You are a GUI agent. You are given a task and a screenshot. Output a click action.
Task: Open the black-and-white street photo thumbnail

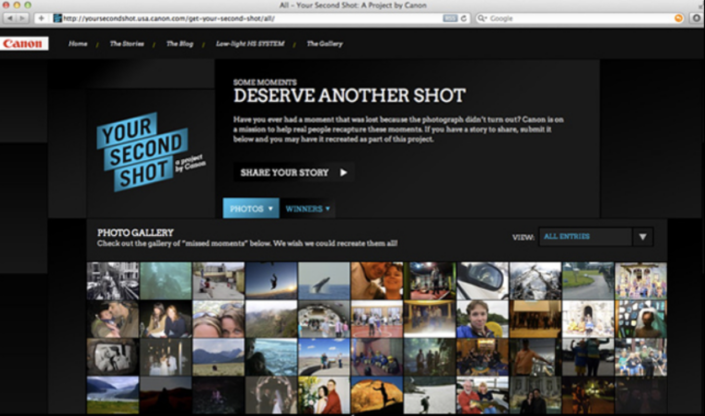(x=113, y=281)
